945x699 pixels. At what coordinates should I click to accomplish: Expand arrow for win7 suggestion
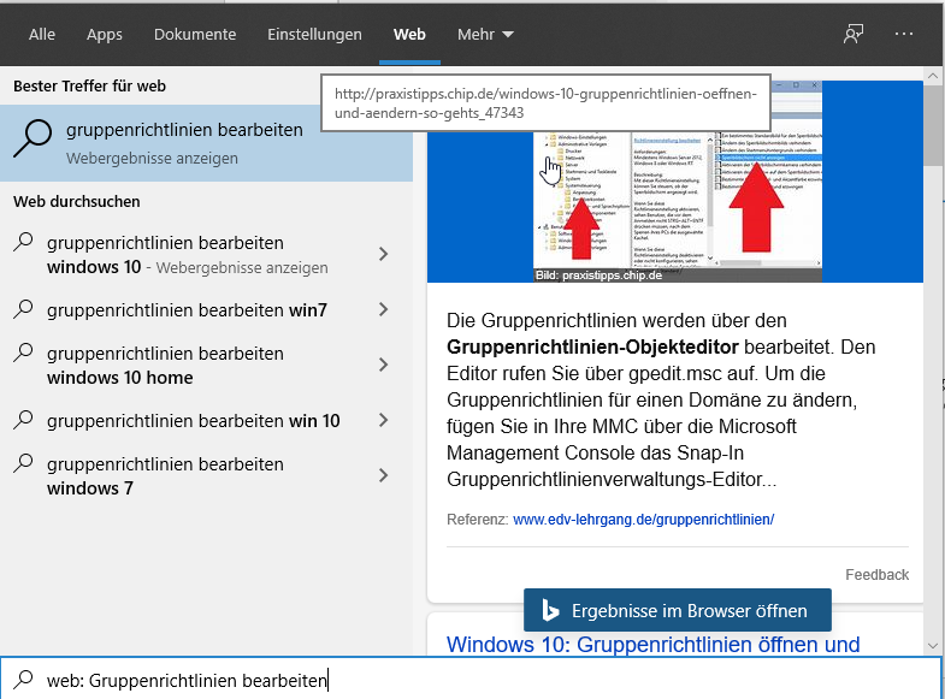click(383, 310)
